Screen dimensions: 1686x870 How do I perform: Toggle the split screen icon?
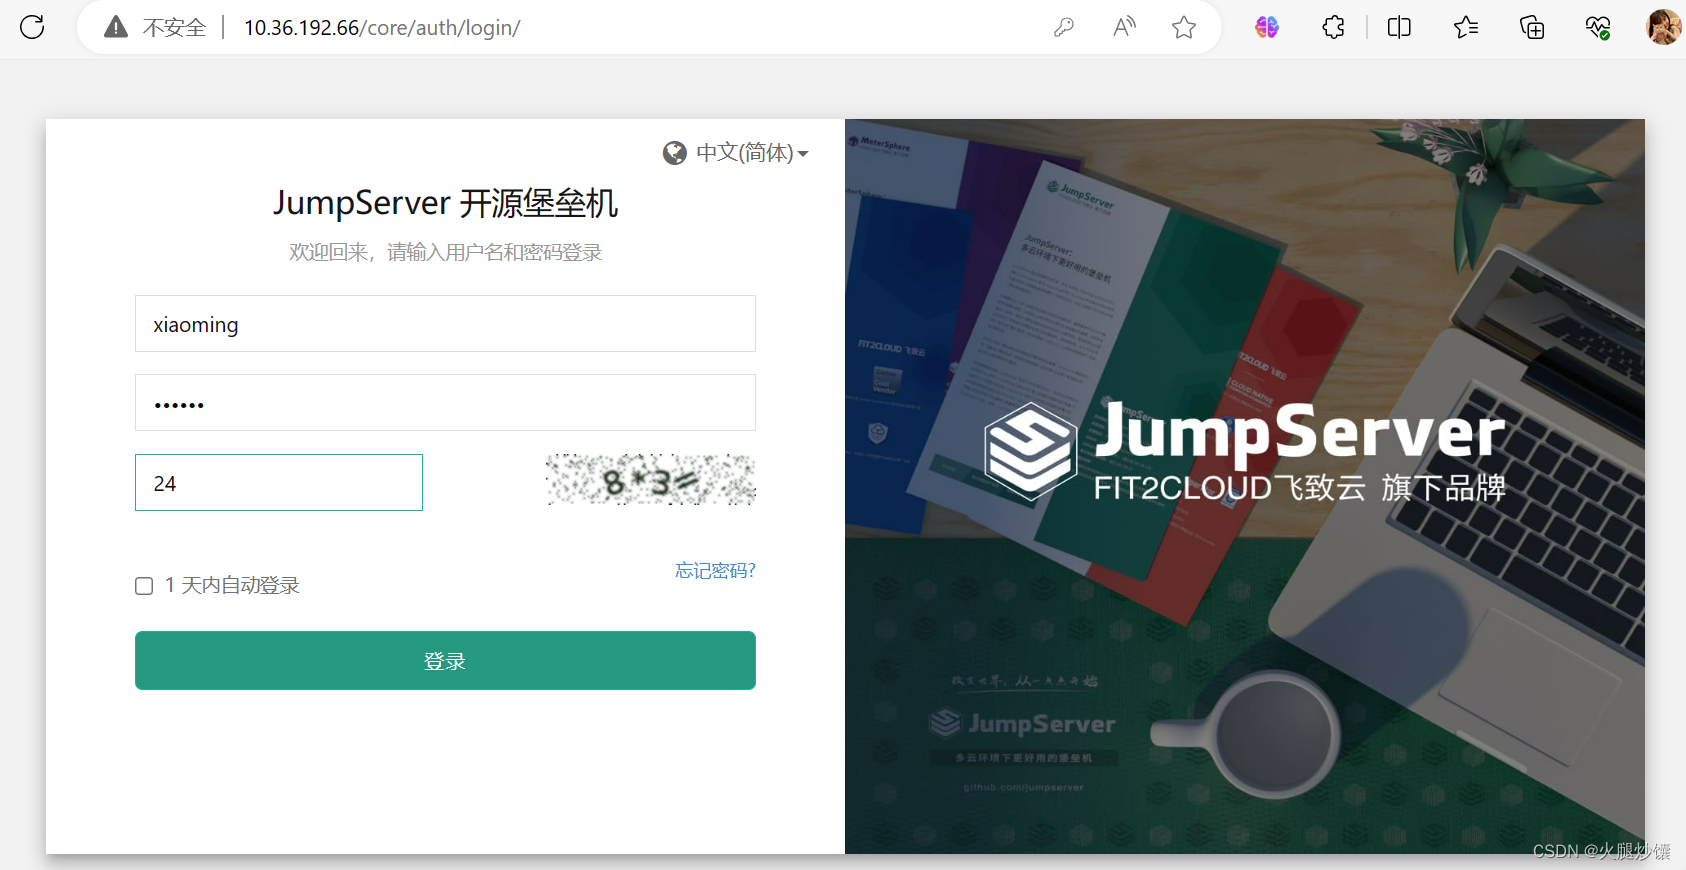click(1399, 27)
